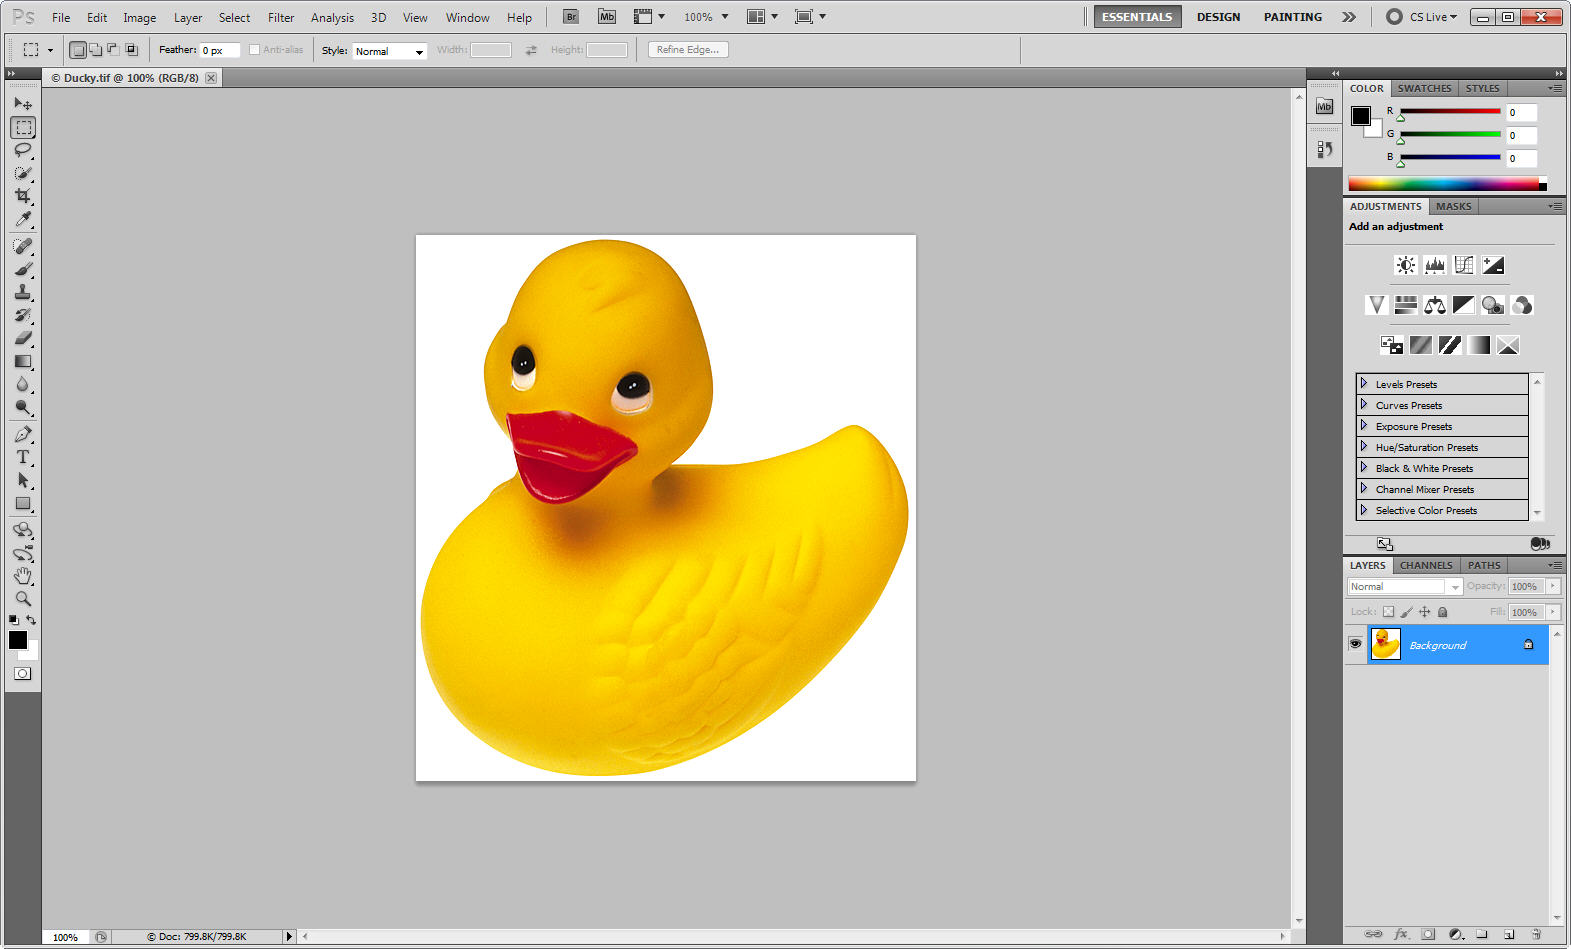
Task: Add a Curves adjustment
Action: coord(1464,265)
